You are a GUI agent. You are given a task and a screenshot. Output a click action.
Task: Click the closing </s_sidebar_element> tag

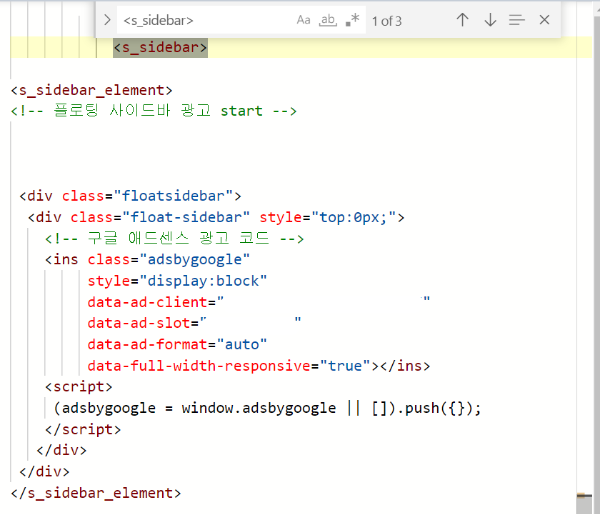coord(96,493)
